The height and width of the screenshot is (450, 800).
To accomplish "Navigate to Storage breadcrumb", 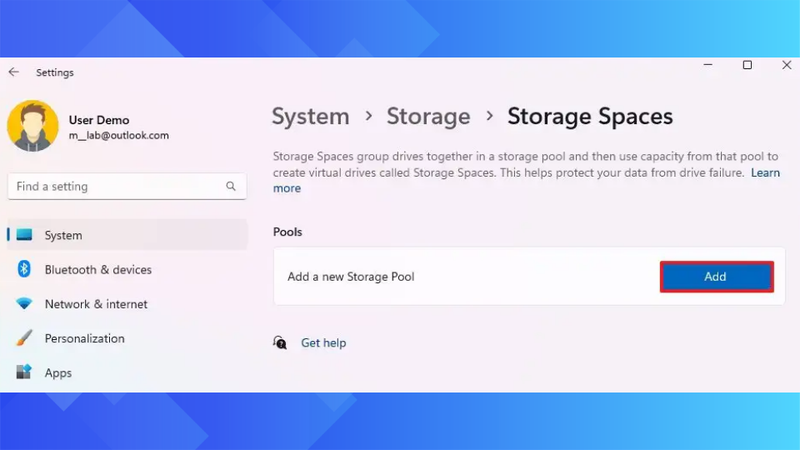I will [428, 116].
